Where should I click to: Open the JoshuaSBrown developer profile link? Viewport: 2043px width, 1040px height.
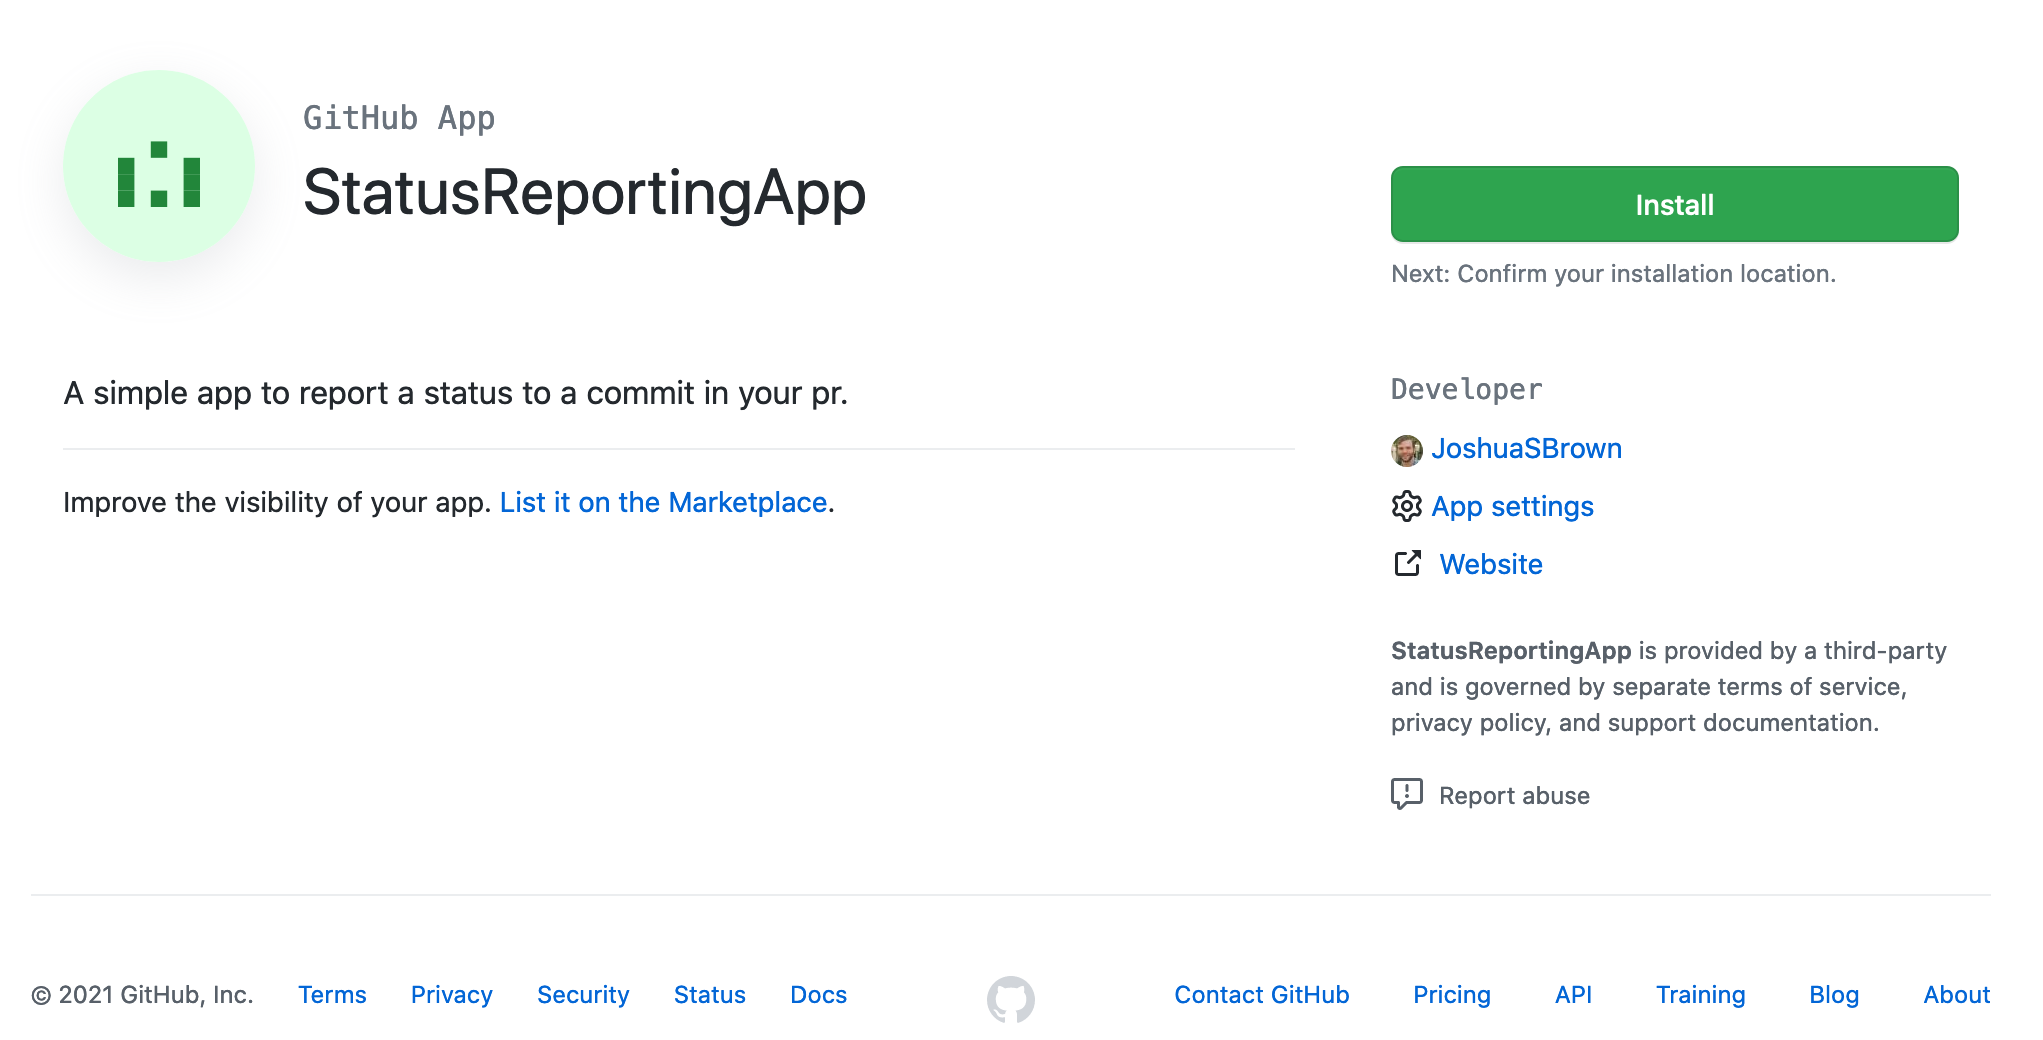click(1527, 449)
